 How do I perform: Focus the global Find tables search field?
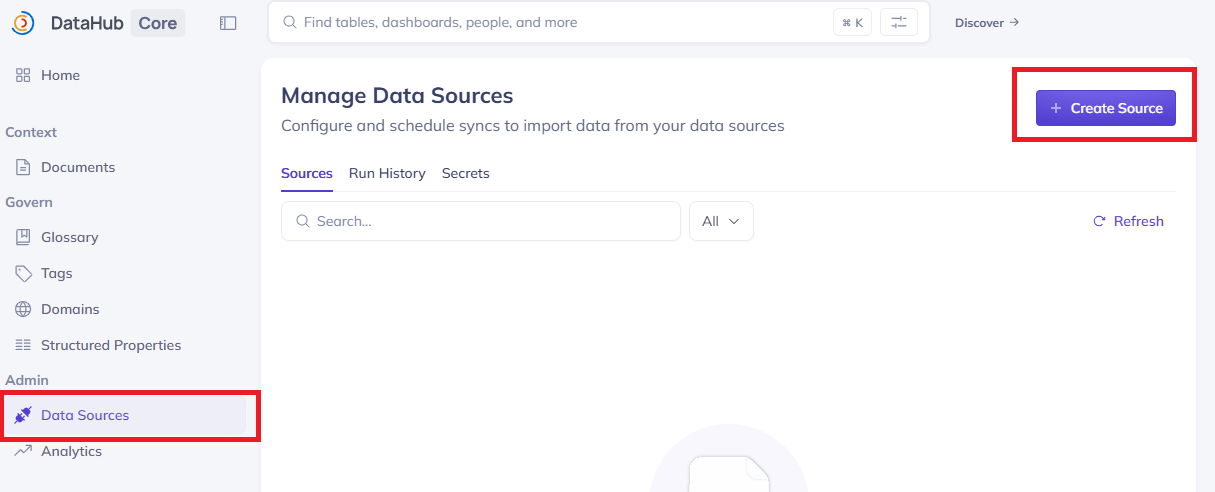point(599,22)
